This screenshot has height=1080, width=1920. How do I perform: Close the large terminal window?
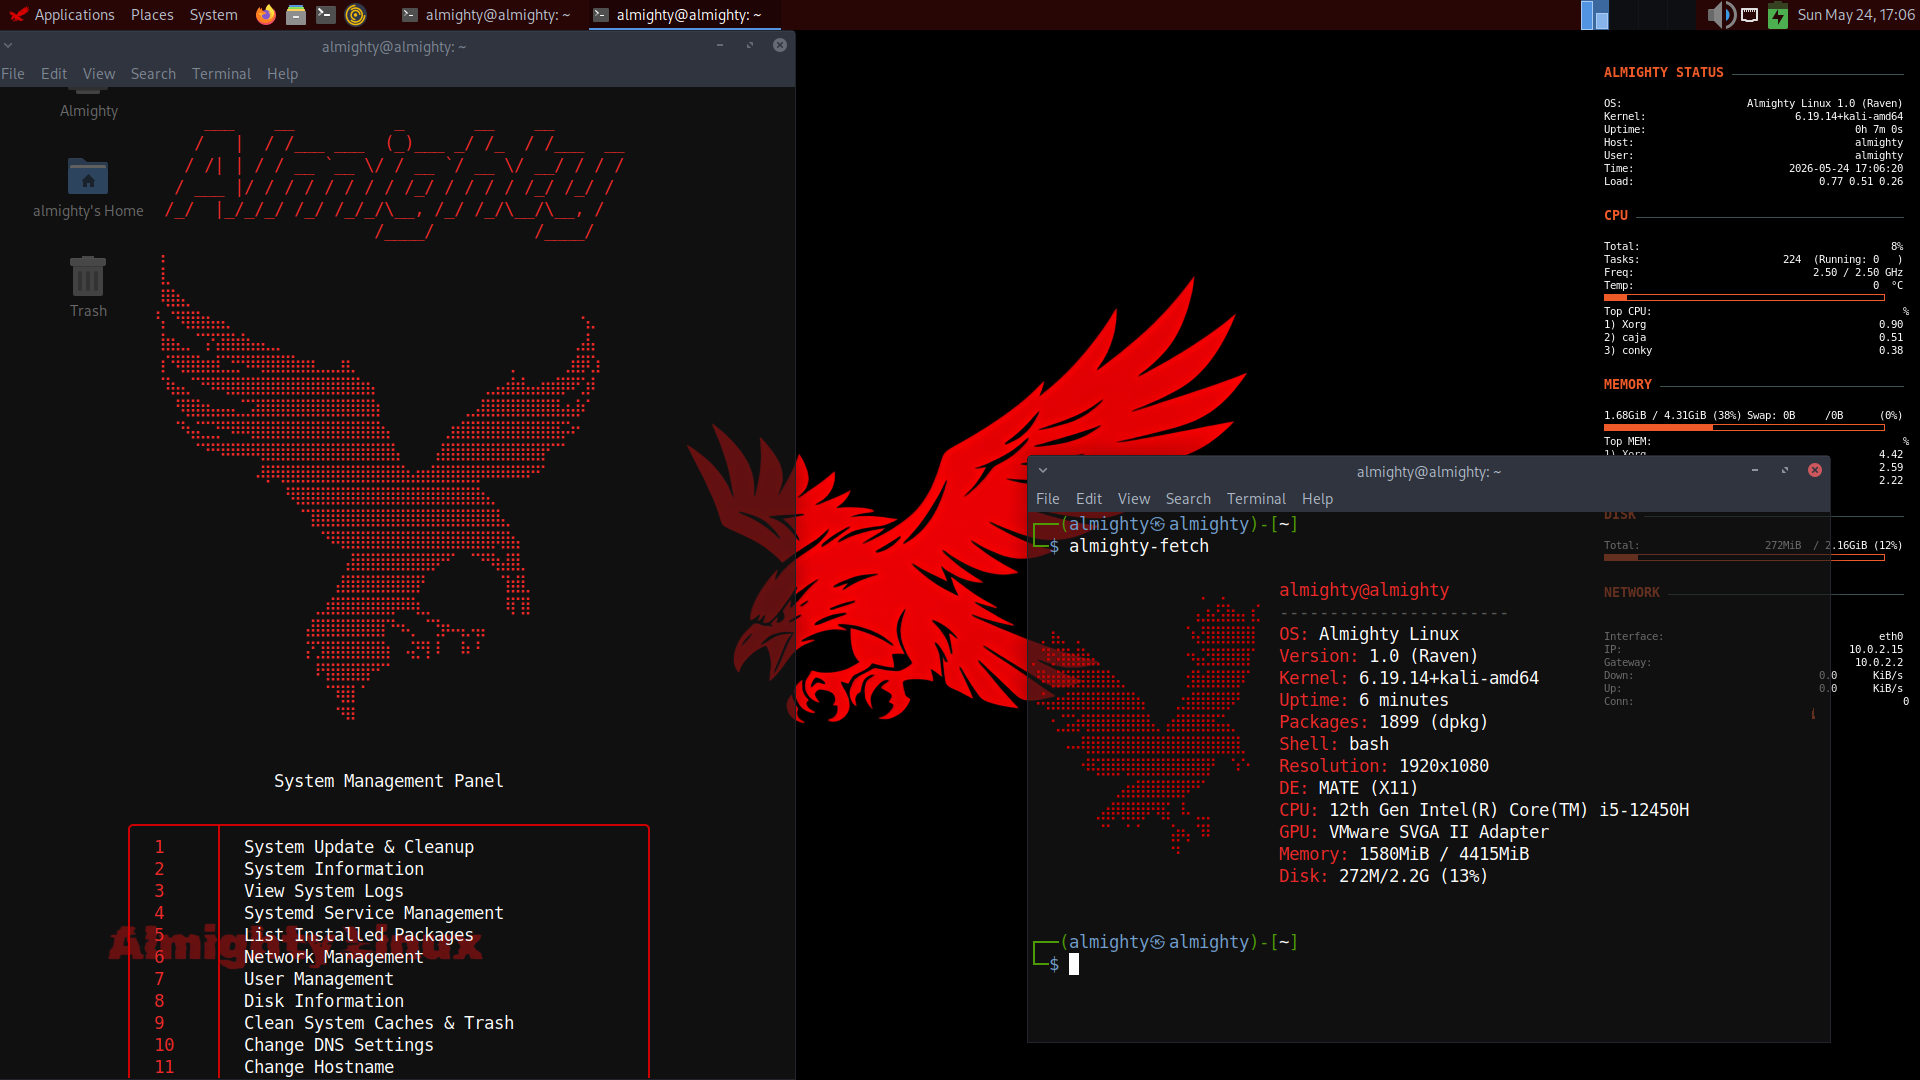point(780,45)
